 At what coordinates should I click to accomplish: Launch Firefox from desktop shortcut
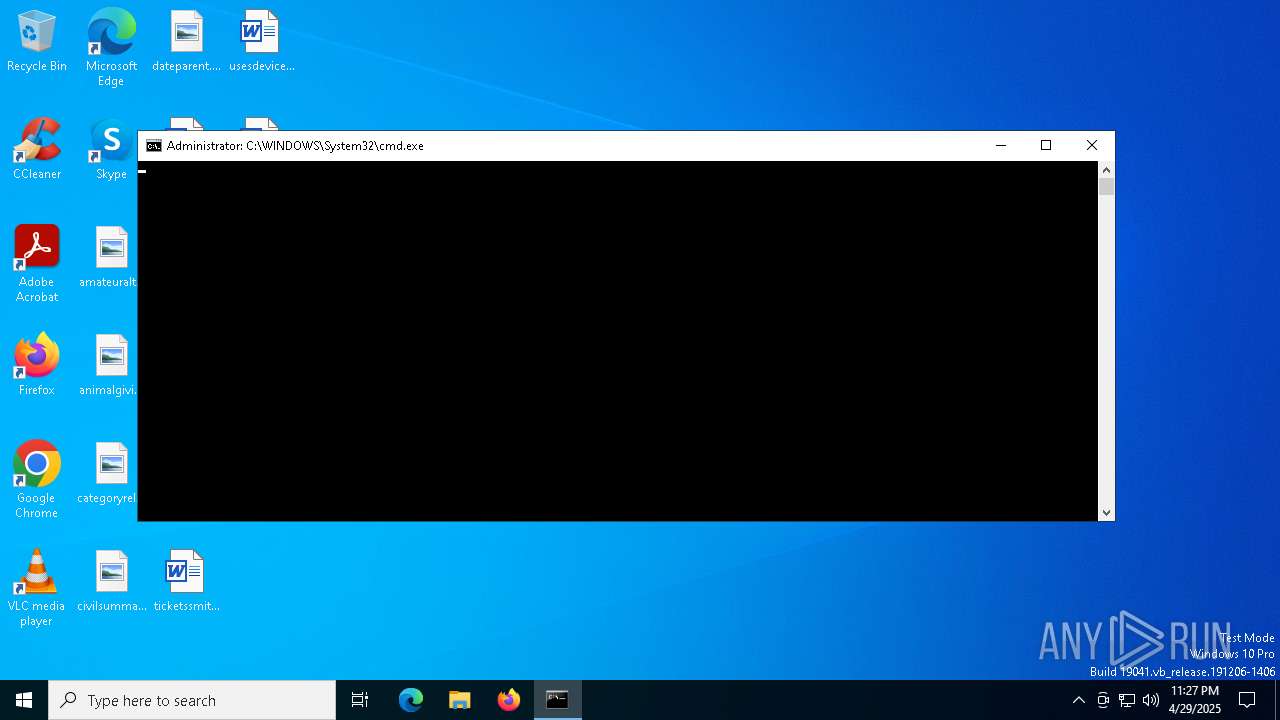(37, 366)
